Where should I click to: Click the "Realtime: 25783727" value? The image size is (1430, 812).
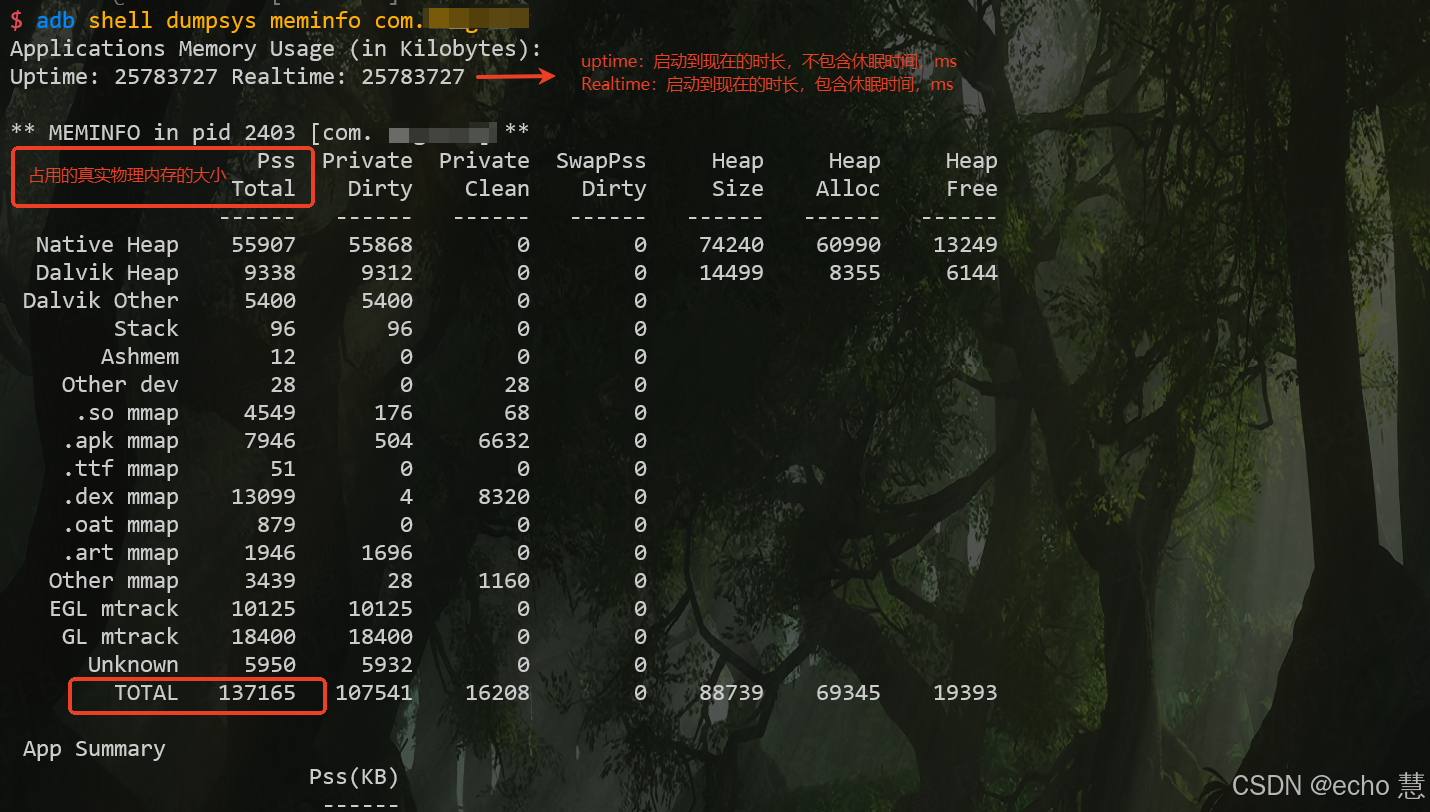348,76
